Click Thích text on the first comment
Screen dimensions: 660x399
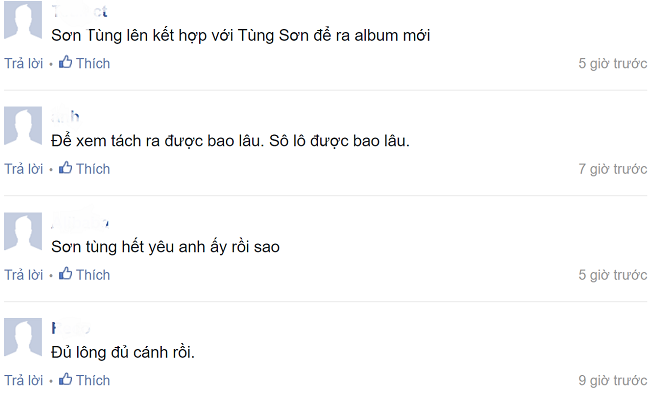(93, 63)
